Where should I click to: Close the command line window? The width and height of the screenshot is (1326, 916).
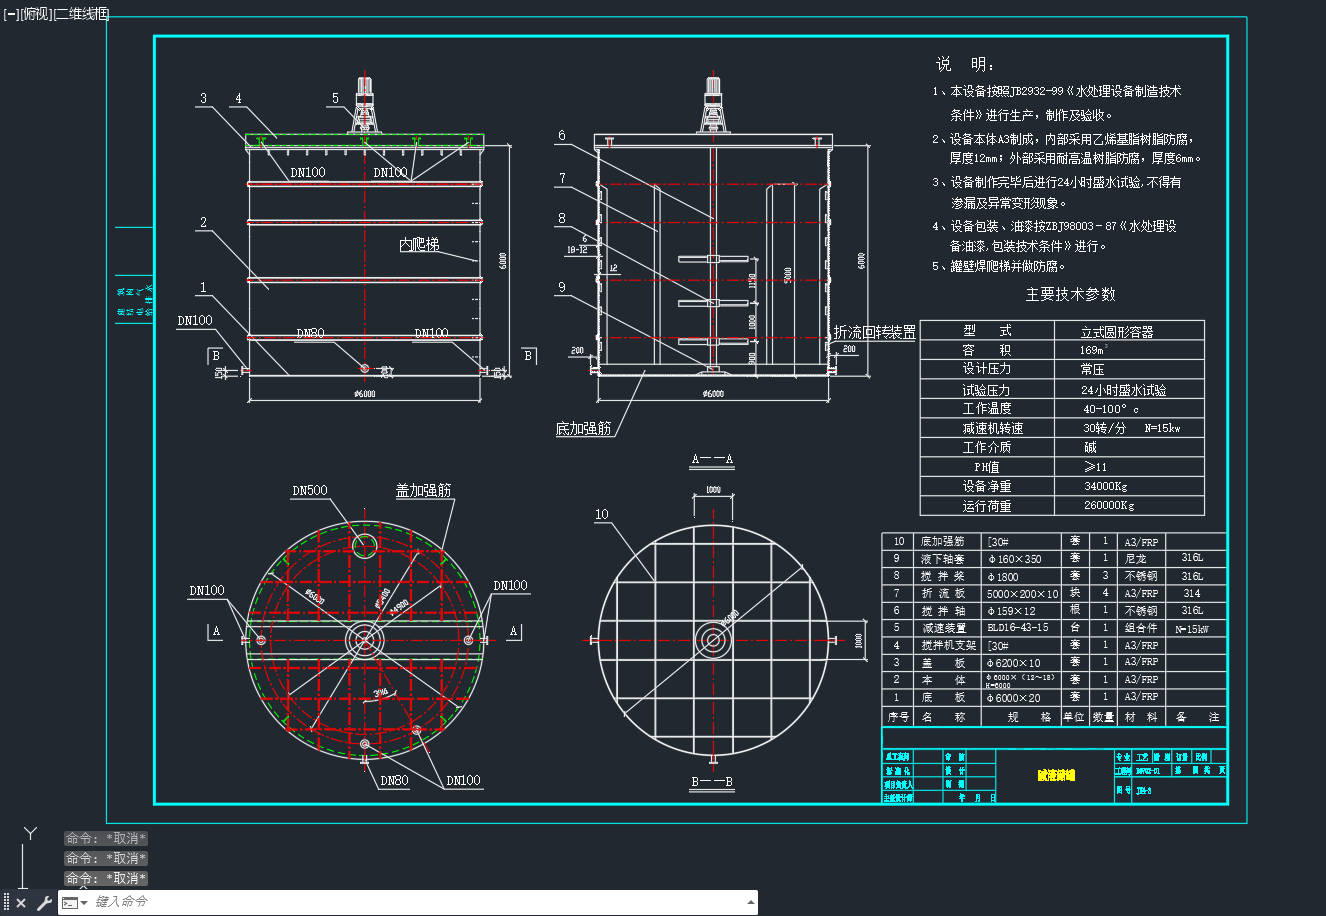(x=21, y=903)
